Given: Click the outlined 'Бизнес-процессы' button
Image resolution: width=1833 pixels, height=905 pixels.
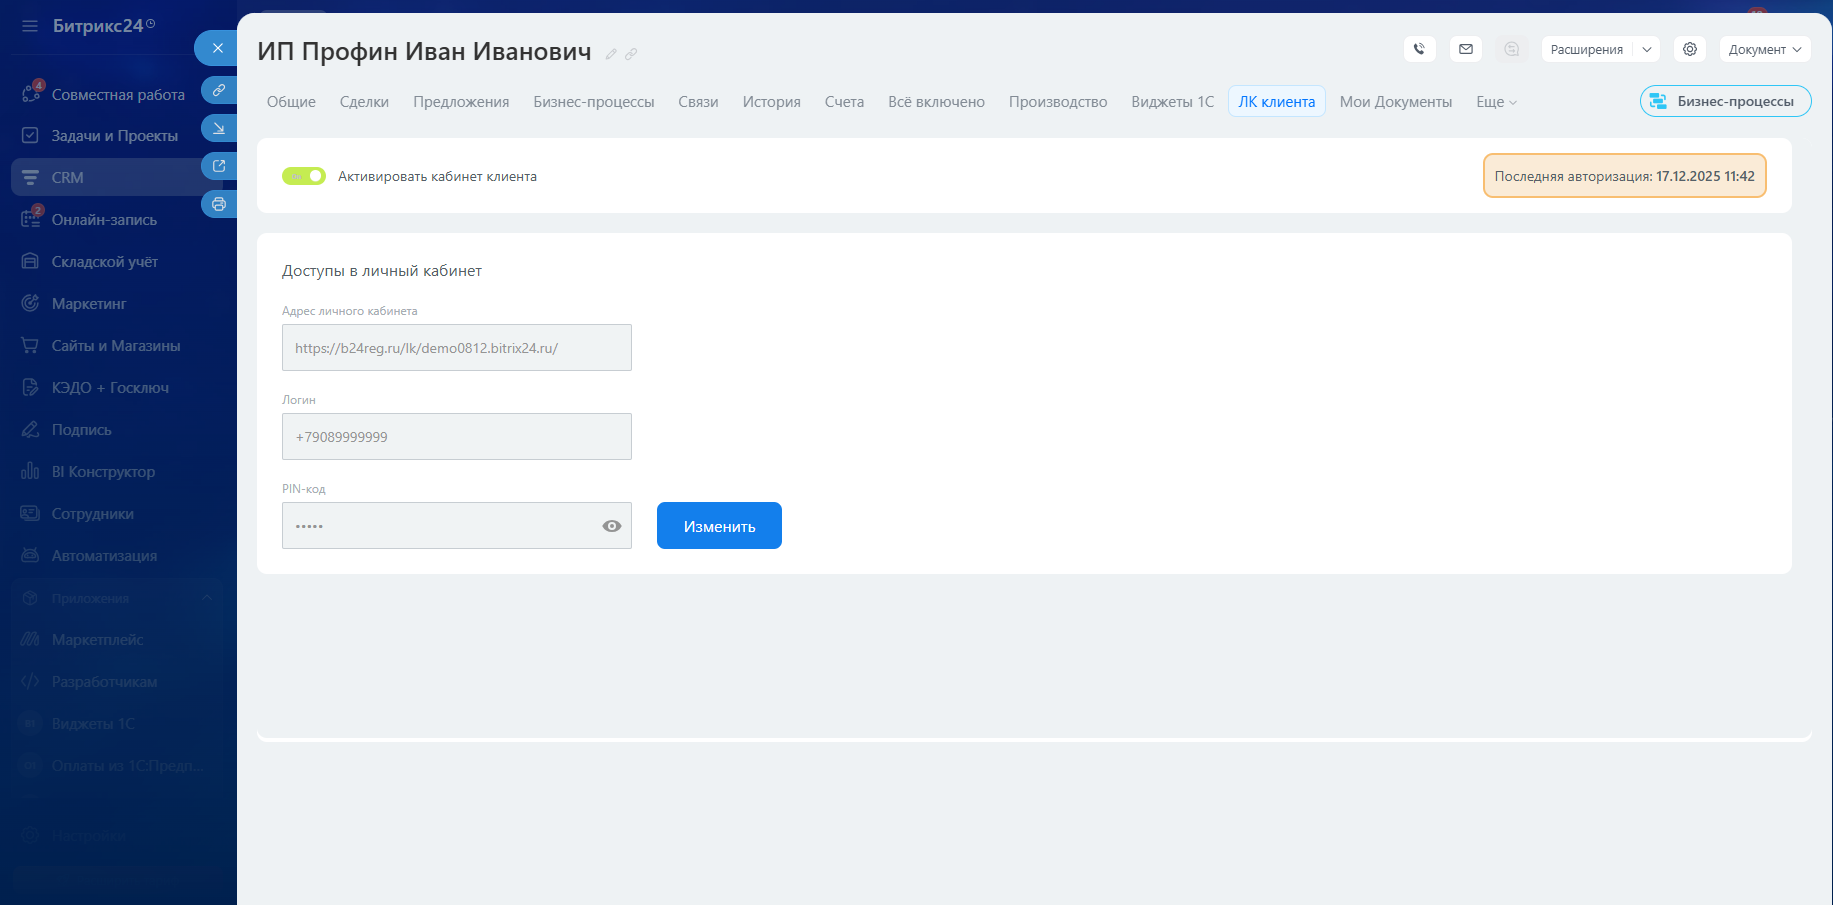Looking at the screenshot, I should pyautogui.click(x=1725, y=101).
